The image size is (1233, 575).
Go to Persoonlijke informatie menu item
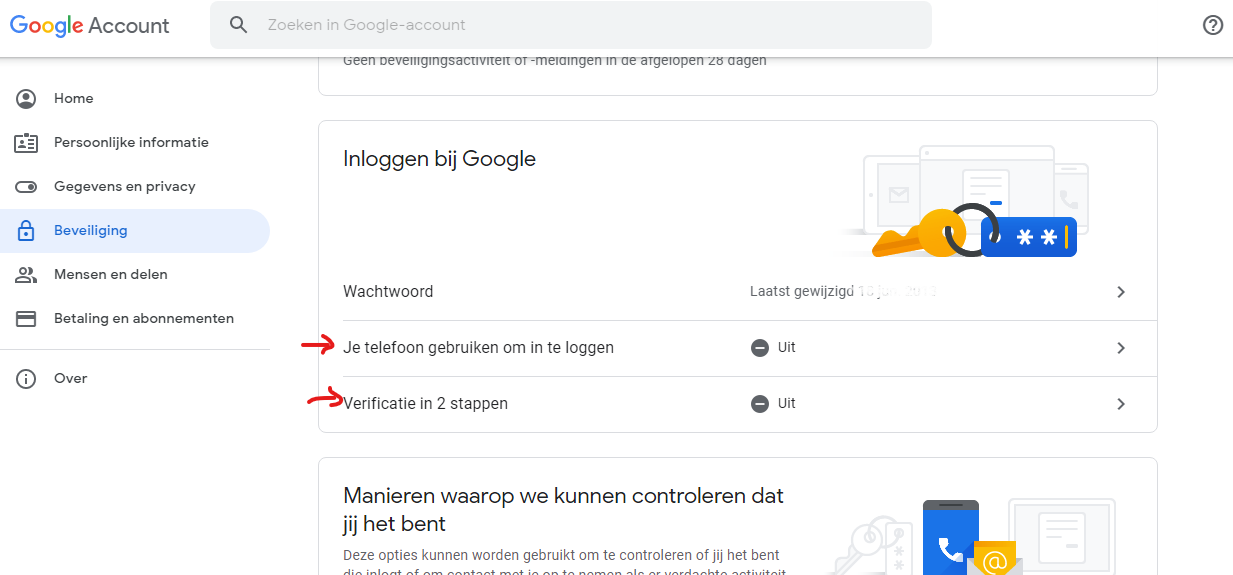tap(131, 143)
